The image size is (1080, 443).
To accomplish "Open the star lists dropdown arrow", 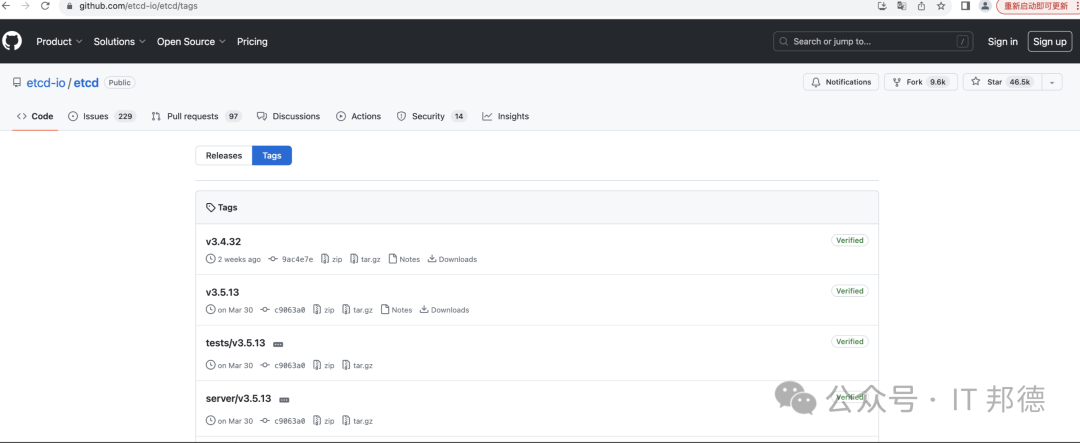I will click(x=1052, y=82).
